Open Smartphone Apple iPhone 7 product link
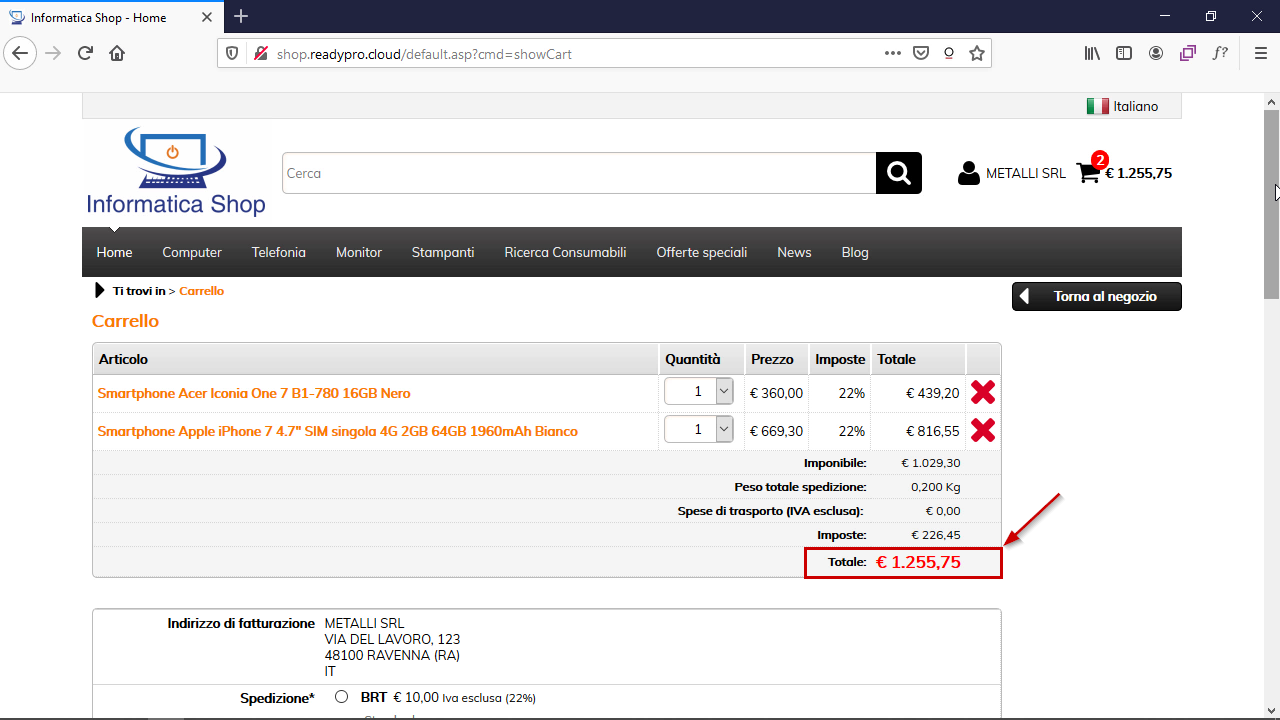Viewport: 1280px width, 720px height. (338, 431)
